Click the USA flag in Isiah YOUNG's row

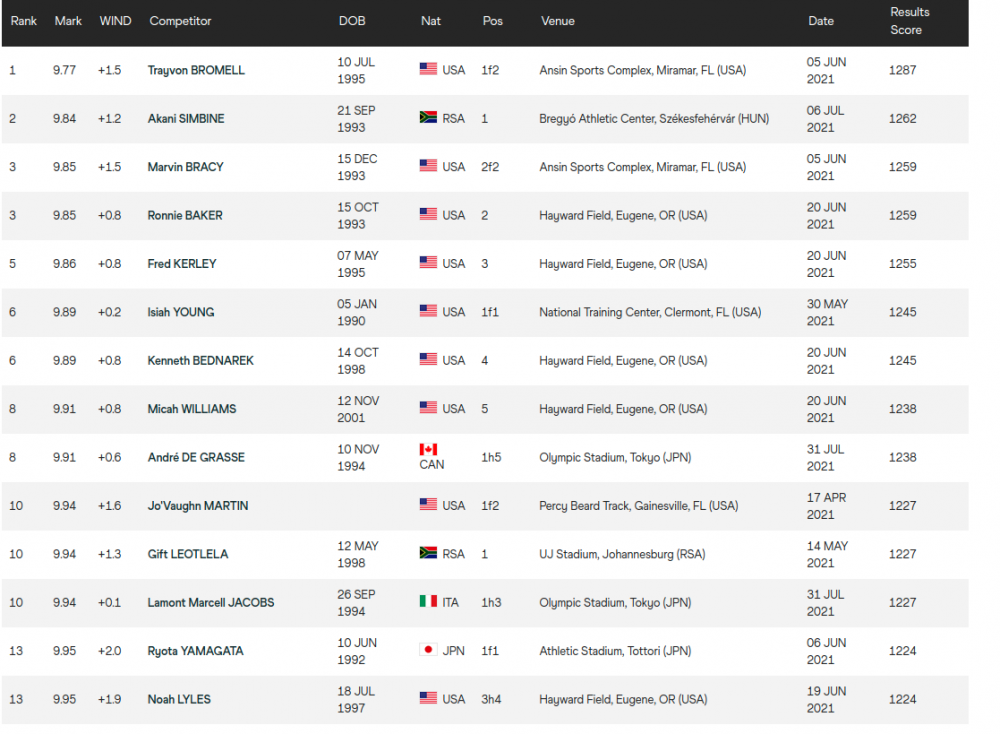point(428,311)
